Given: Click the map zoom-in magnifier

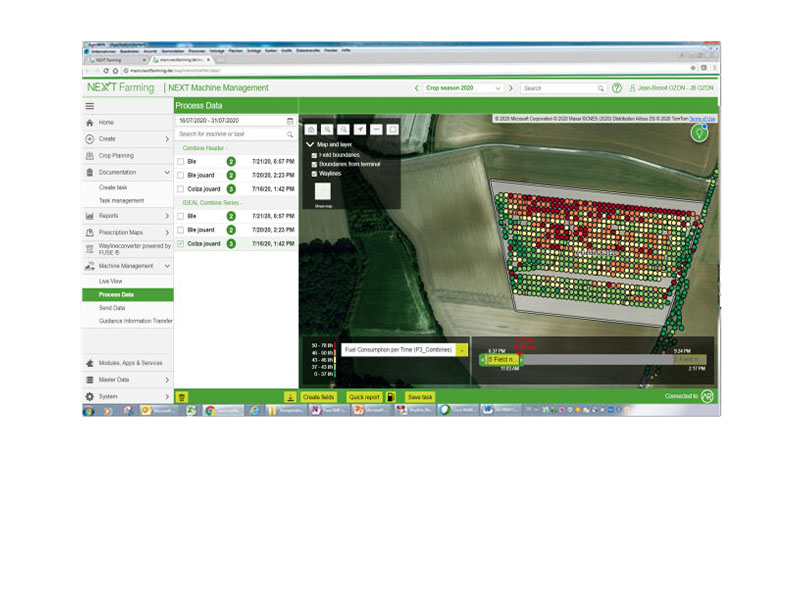Looking at the screenshot, I should pos(327,130).
